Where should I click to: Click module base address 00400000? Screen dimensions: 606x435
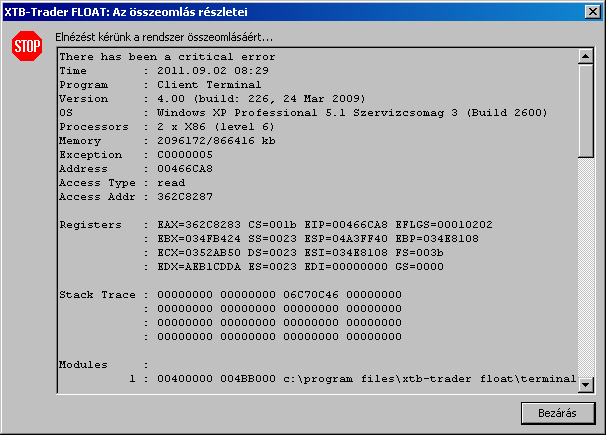[x=185, y=379]
